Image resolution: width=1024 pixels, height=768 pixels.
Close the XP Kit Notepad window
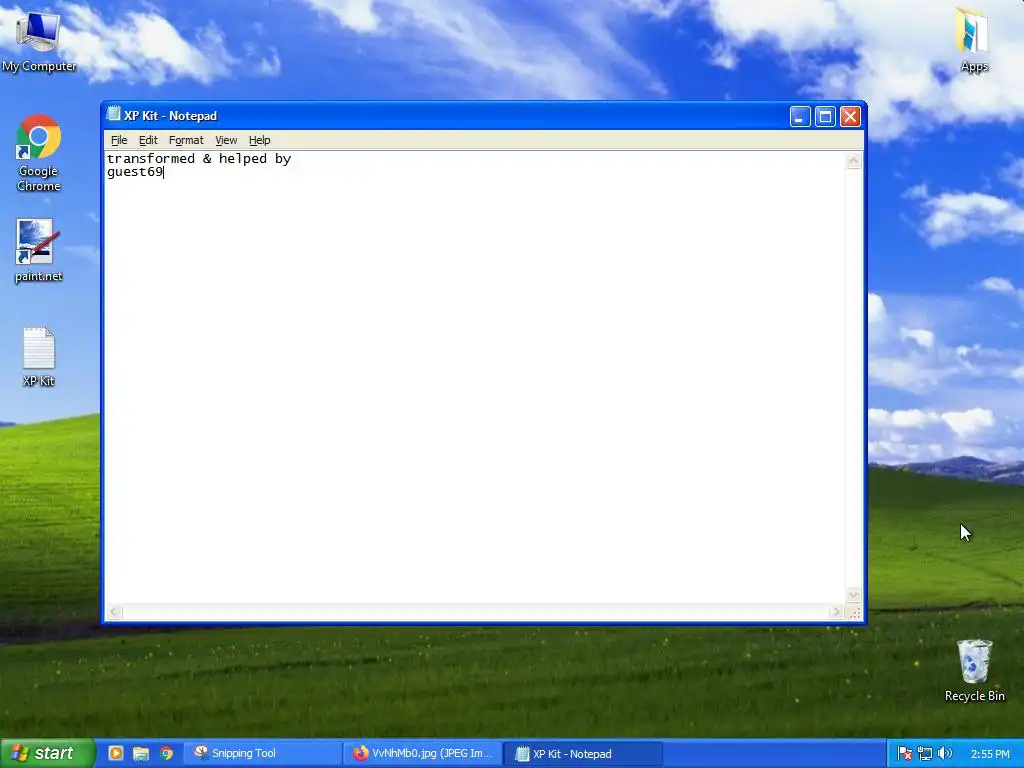tap(850, 116)
